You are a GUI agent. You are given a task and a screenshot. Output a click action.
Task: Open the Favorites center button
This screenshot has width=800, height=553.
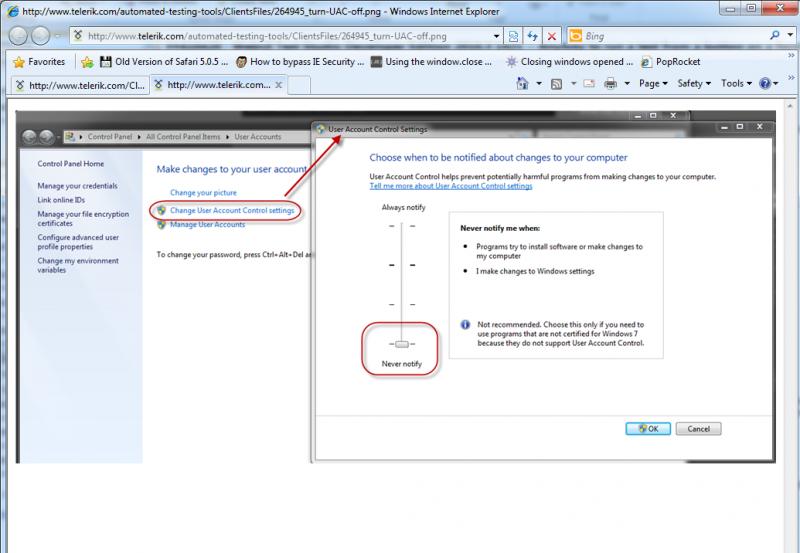point(40,62)
